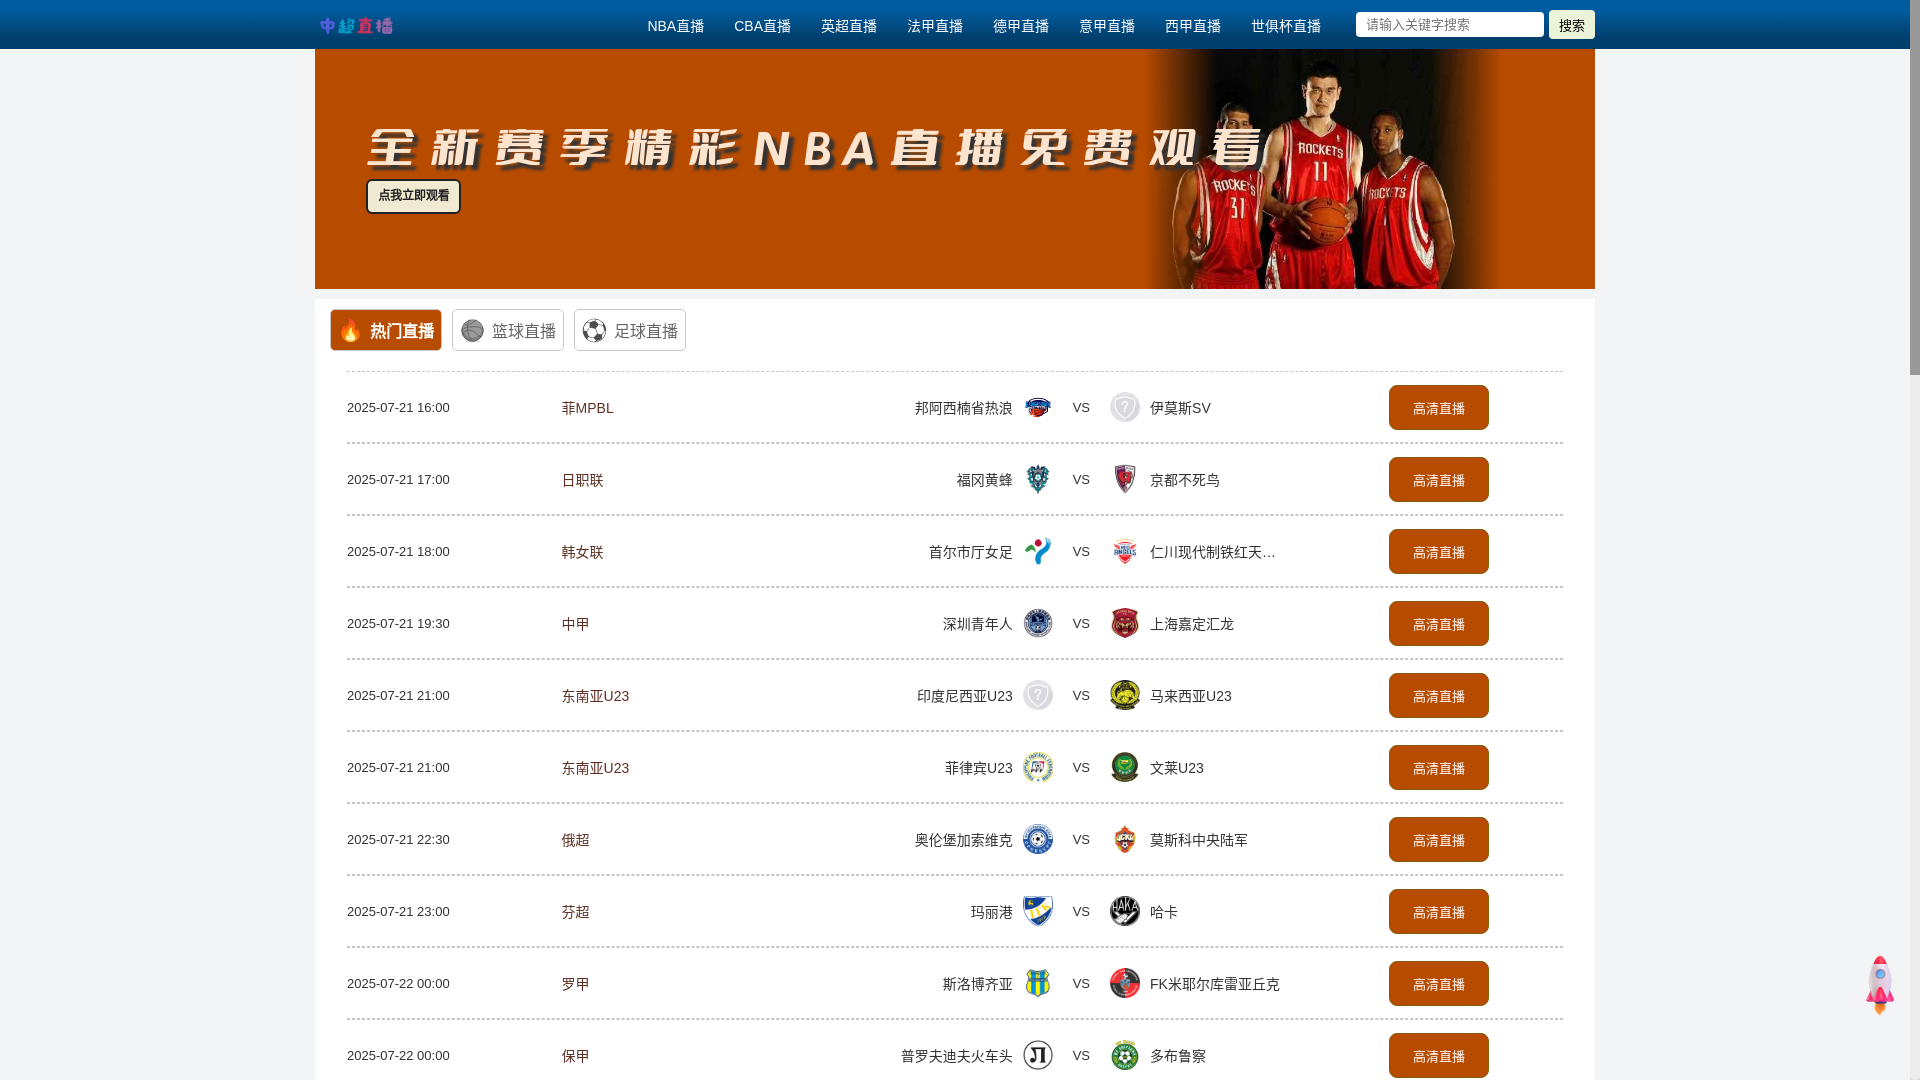Click 高清直播 for 菲律宾U23 vs 文莱U23
The height and width of the screenshot is (1080, 1920).
pos(1439,768)
